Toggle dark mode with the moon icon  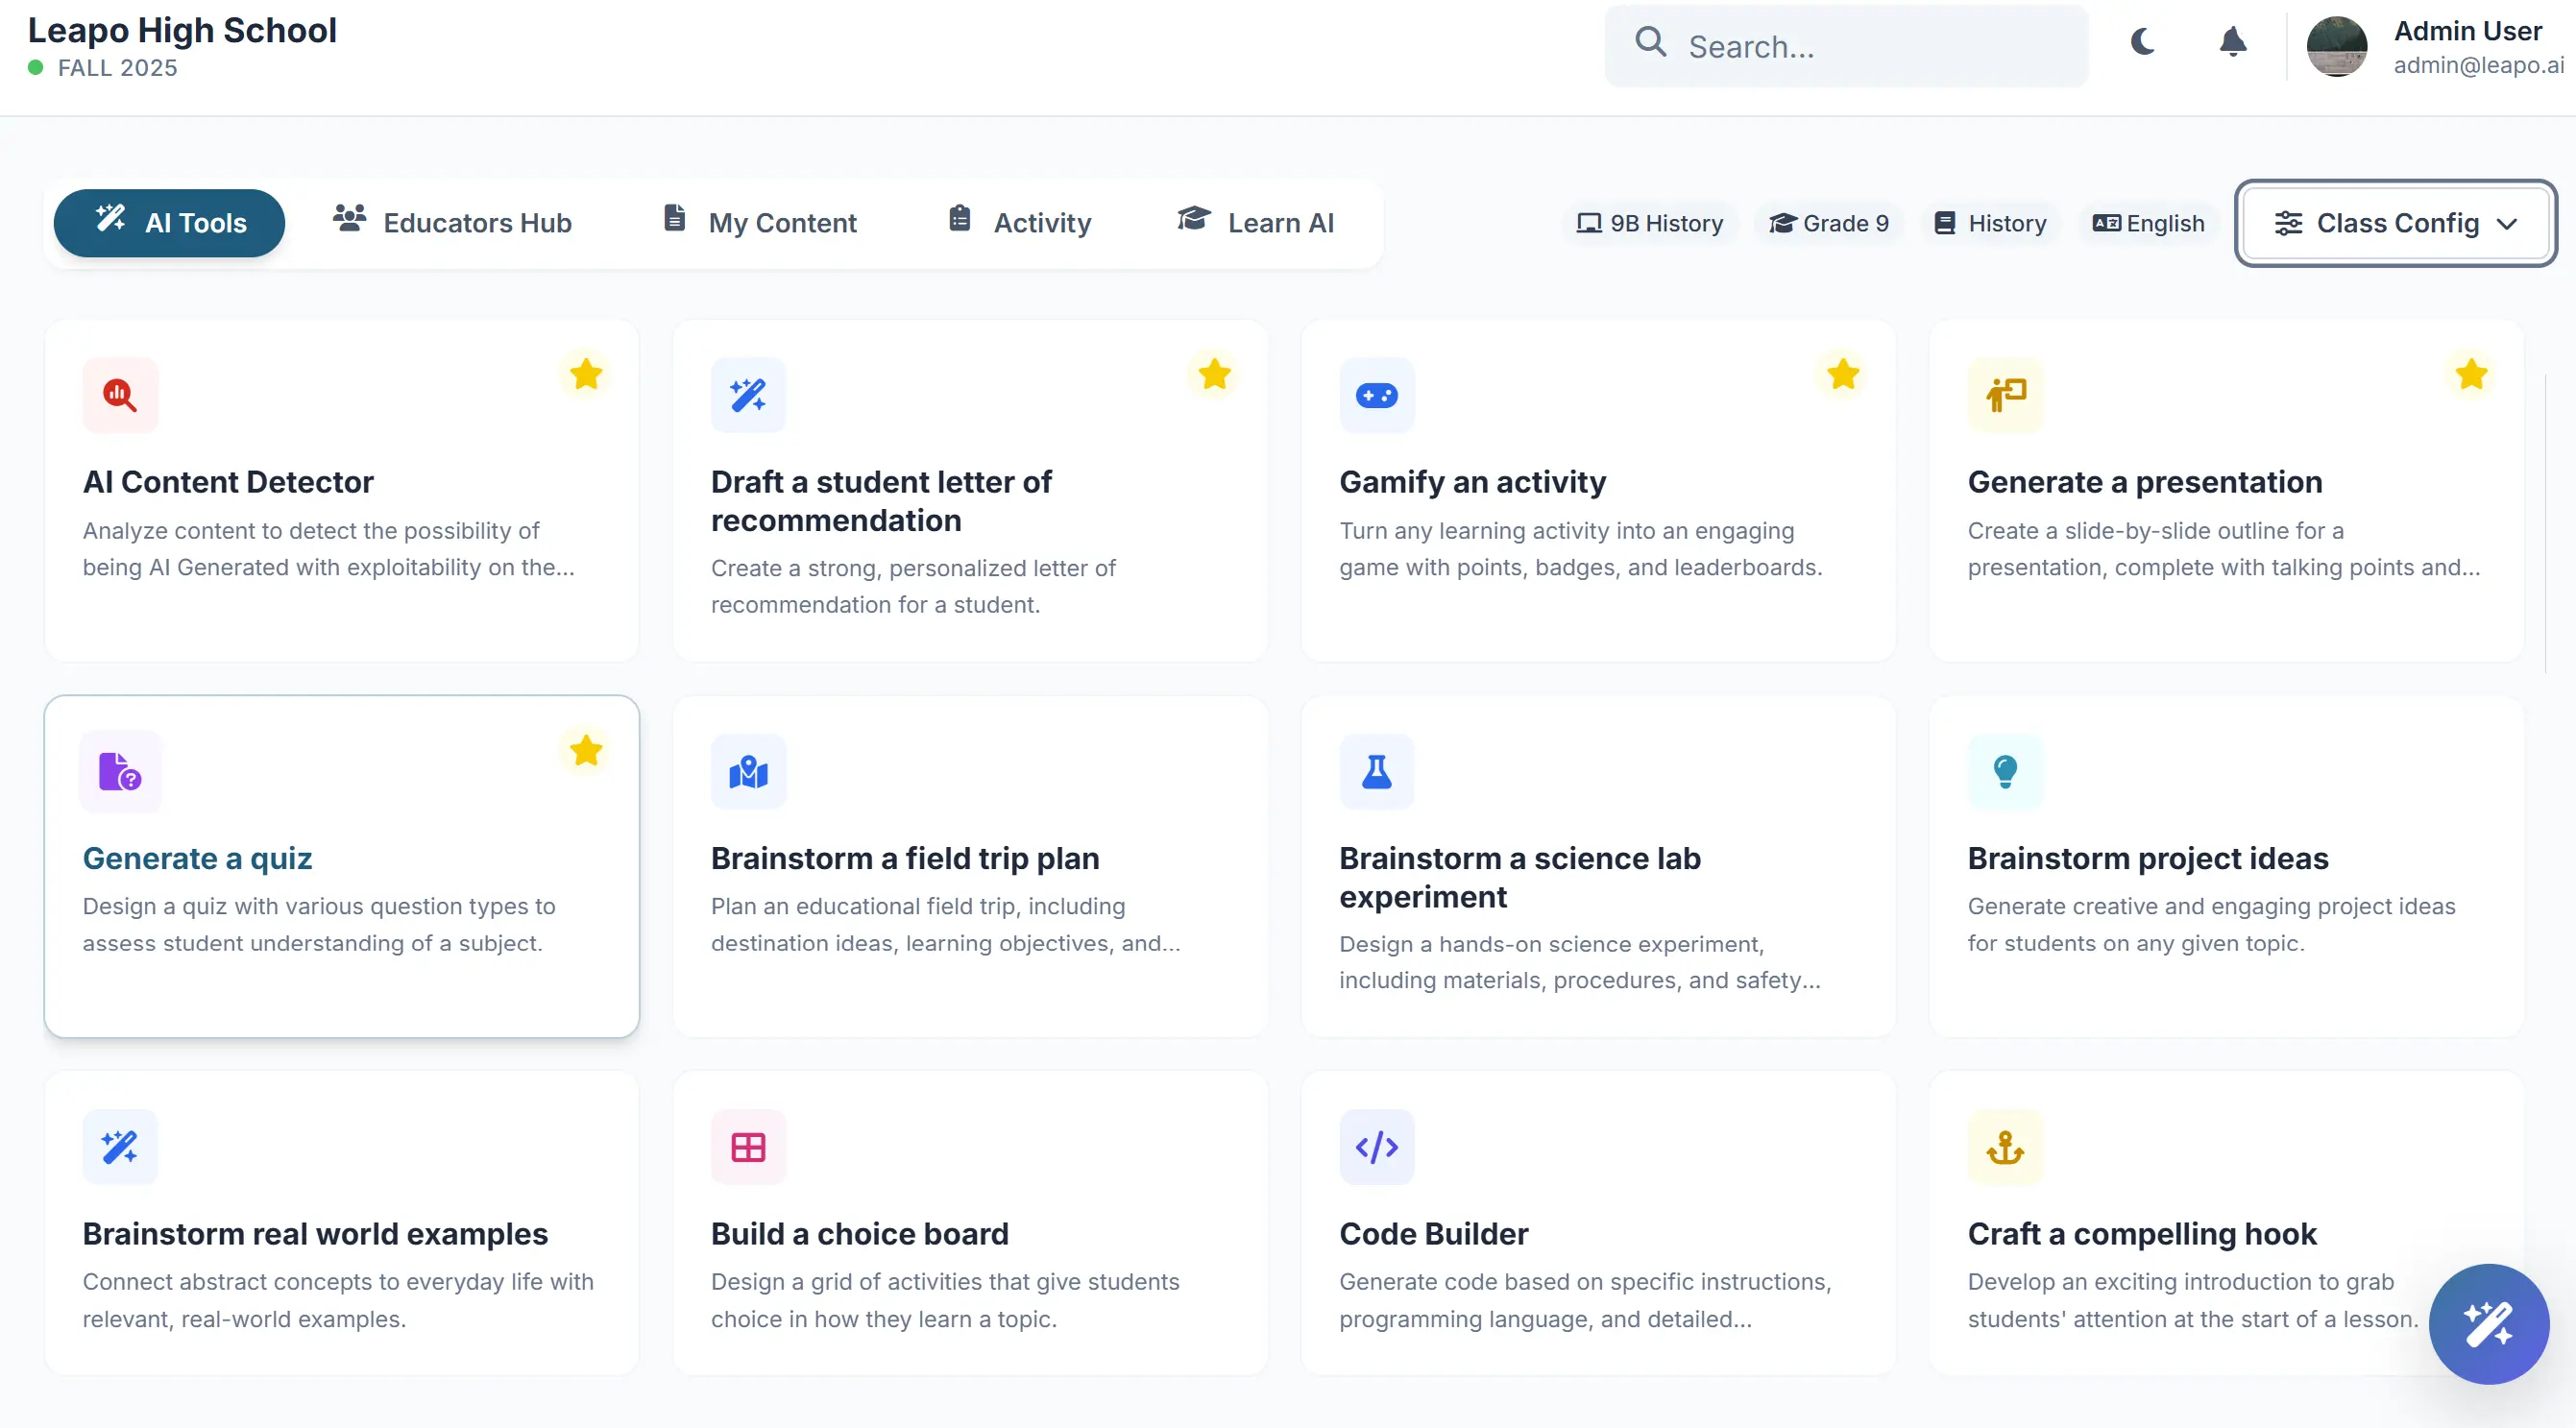(x=2142, y=44)
